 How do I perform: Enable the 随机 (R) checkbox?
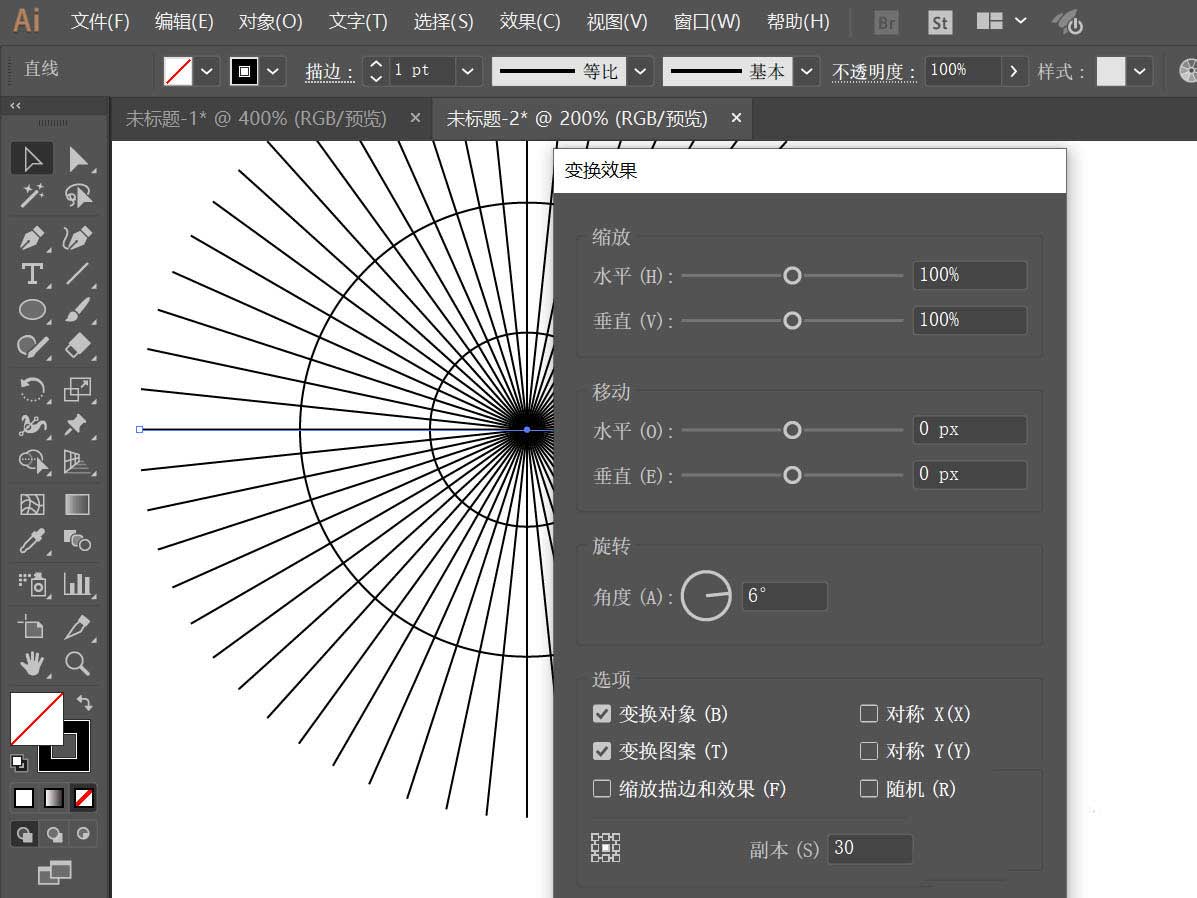[x=869, y=789]
